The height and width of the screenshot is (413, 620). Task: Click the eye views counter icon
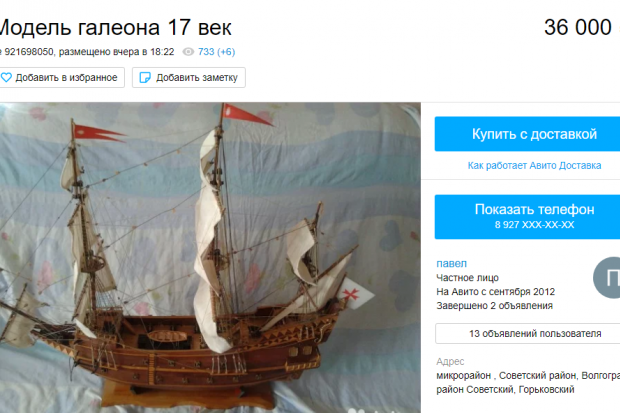coord(188,52)
